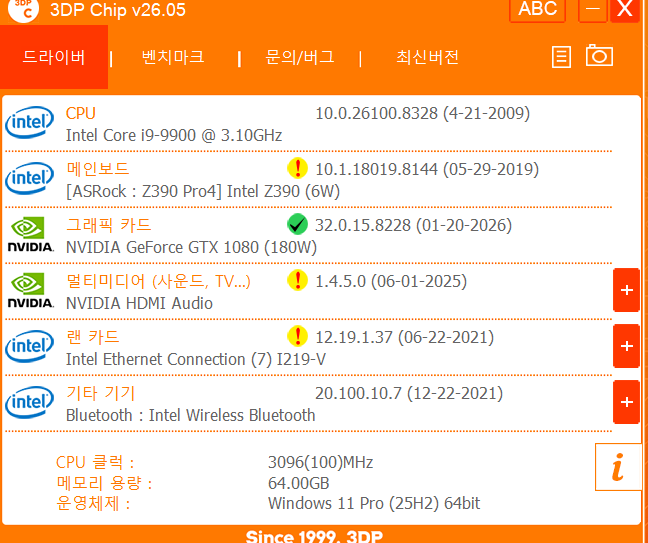Open the 랜 카드 driver link
Screen dimensions: 648x543
coord(93,337)
